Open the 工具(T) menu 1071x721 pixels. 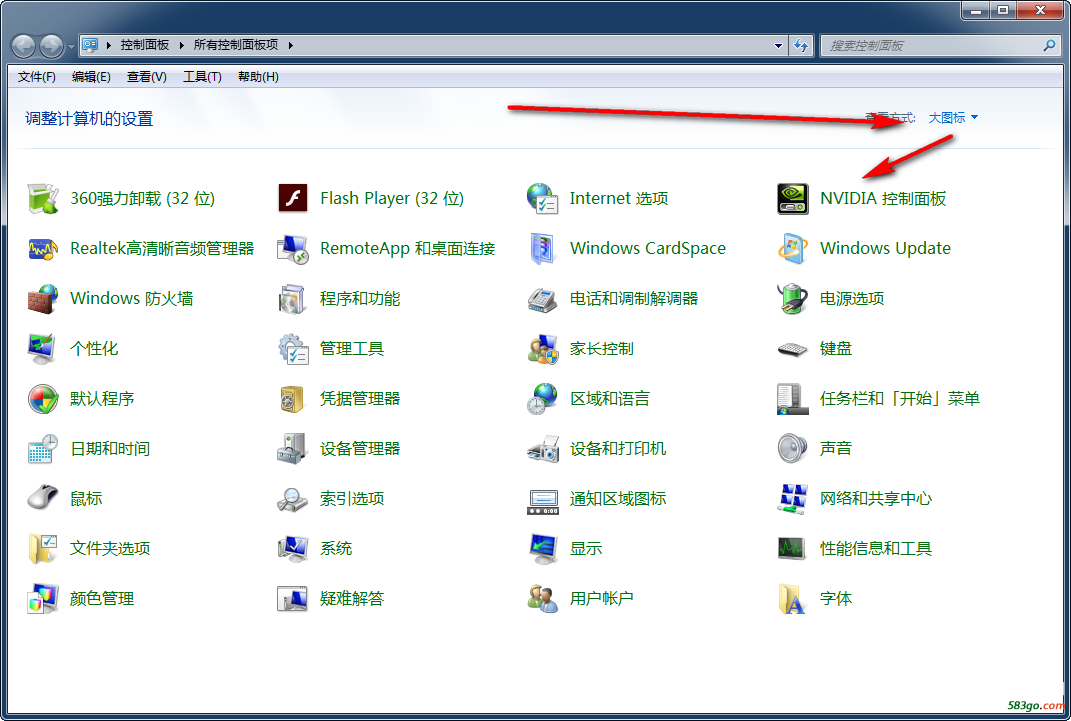pyautogui.click(x=202, y=77)
